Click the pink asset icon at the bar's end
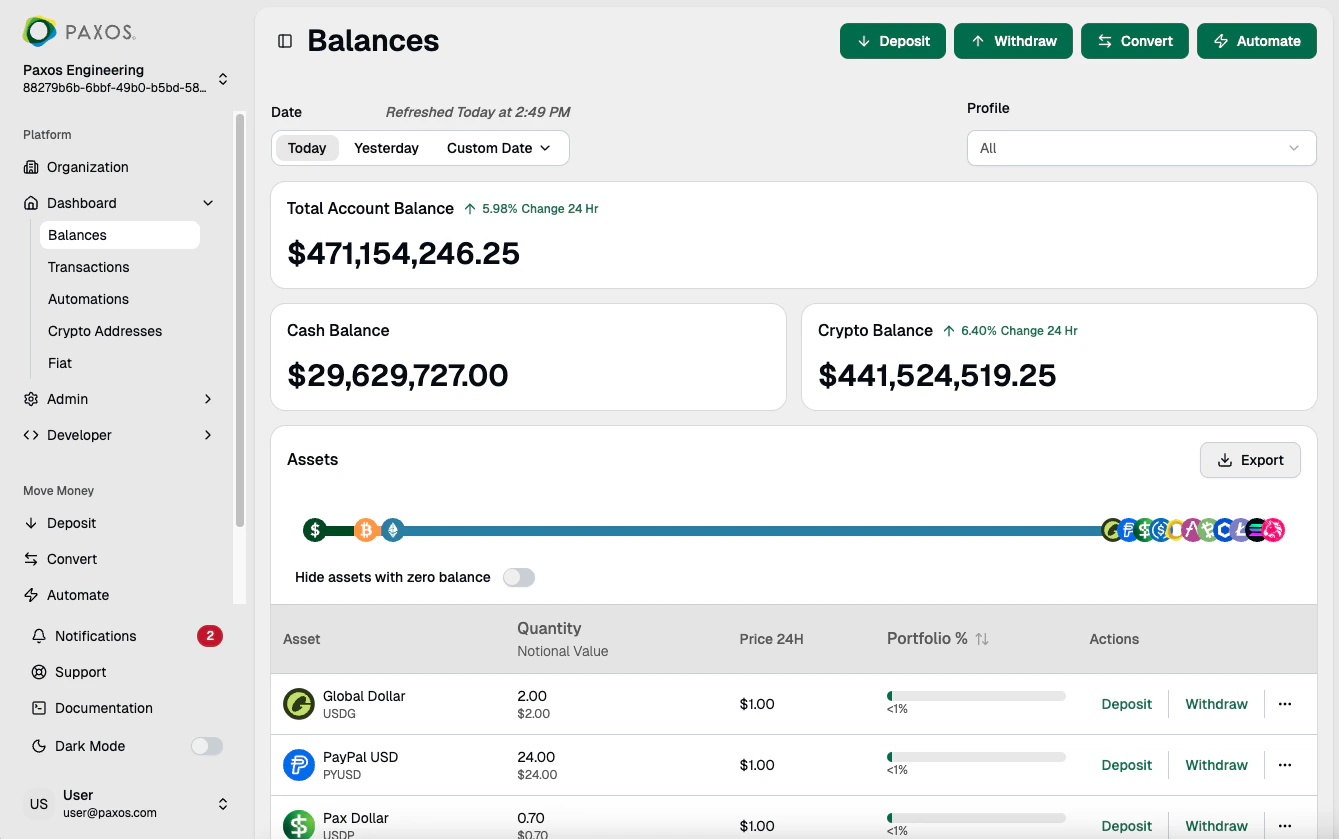 [1273, 530]
